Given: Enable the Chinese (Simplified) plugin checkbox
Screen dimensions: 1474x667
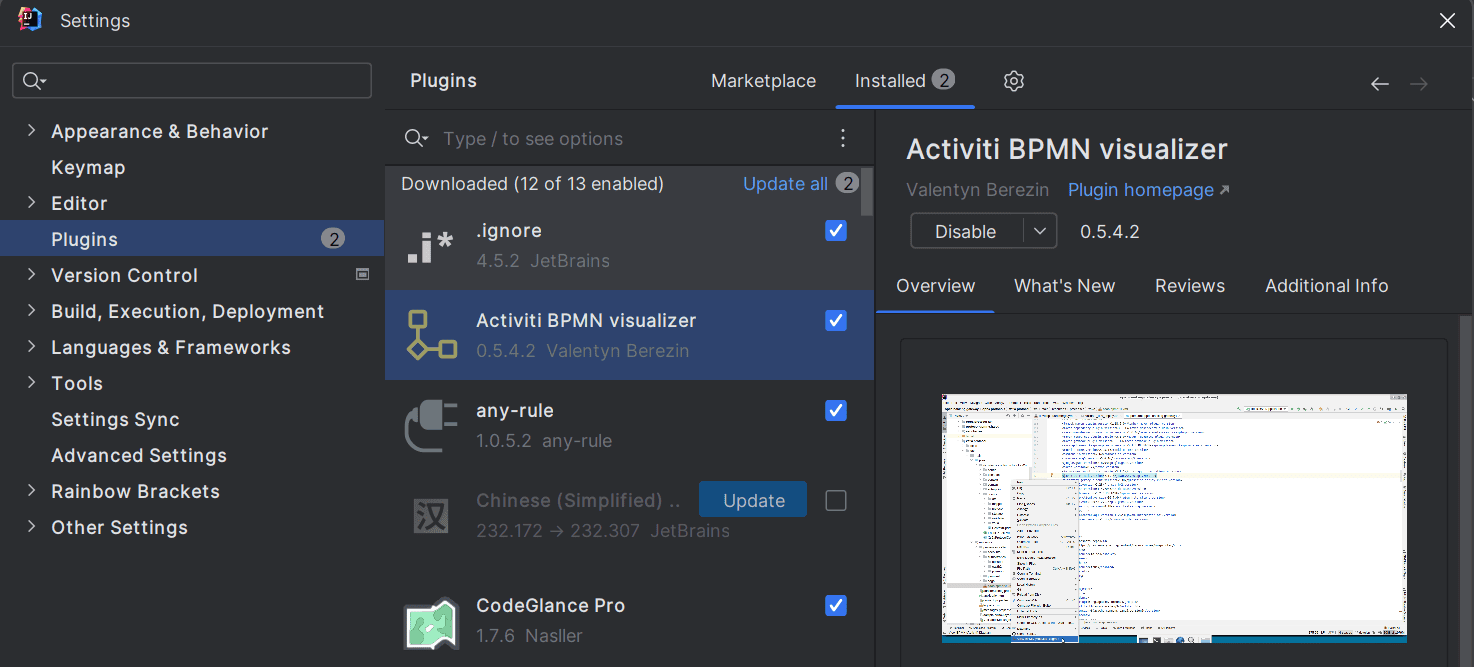Looking at the screenshot, I should click(x=836, y=501).
